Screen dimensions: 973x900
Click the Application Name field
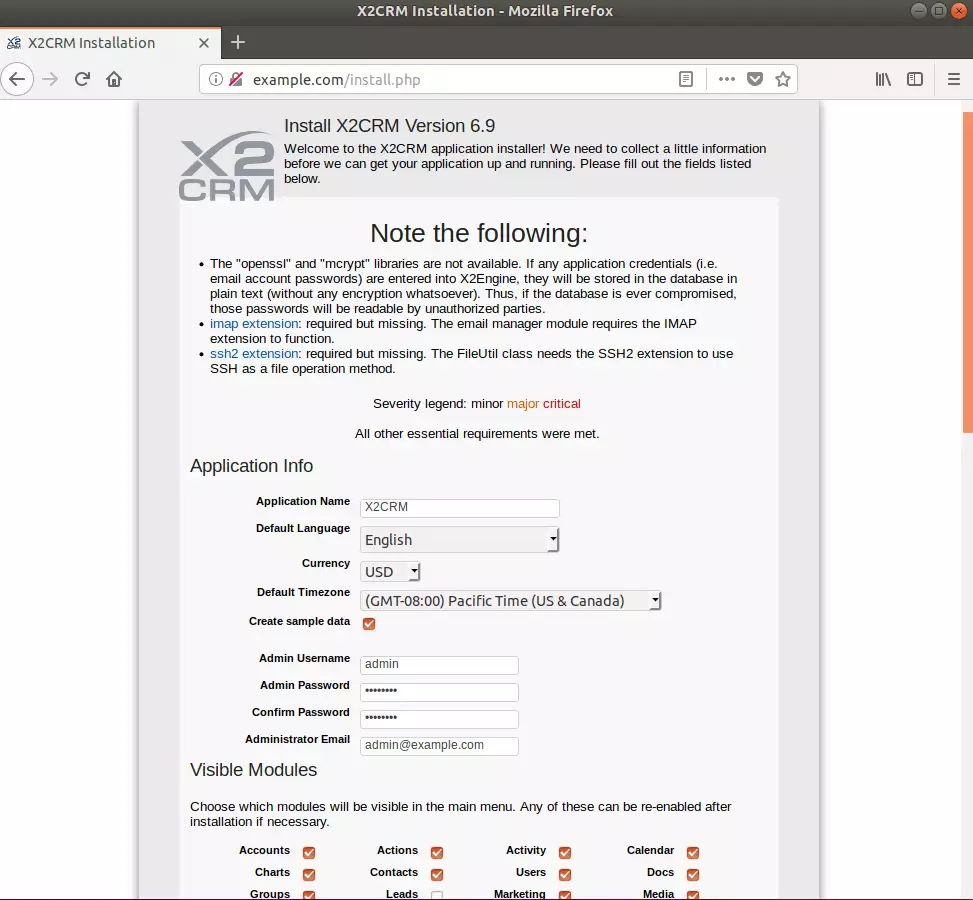(459, 508)
